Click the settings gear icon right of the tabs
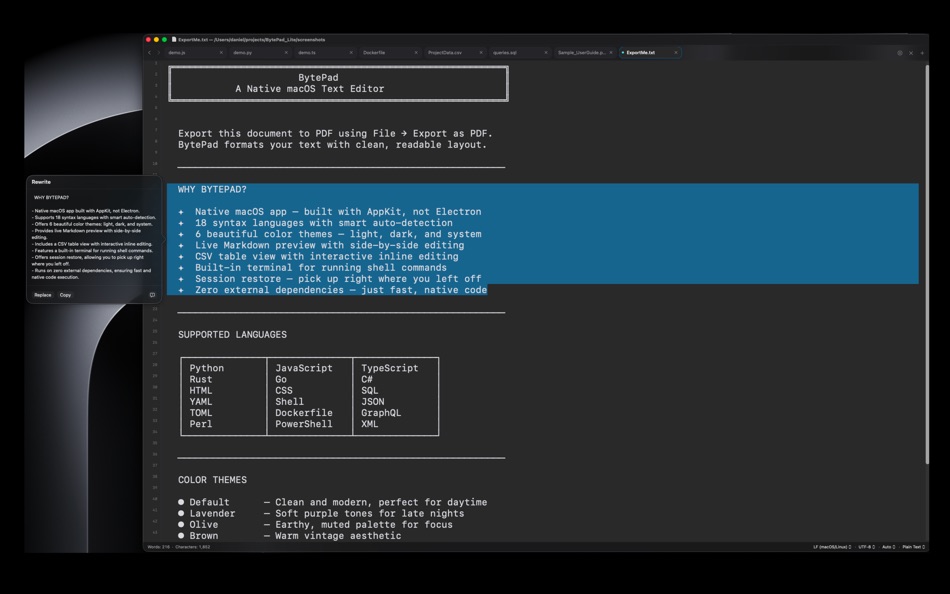This screenshot has height=594, width=950. (900, 52)
